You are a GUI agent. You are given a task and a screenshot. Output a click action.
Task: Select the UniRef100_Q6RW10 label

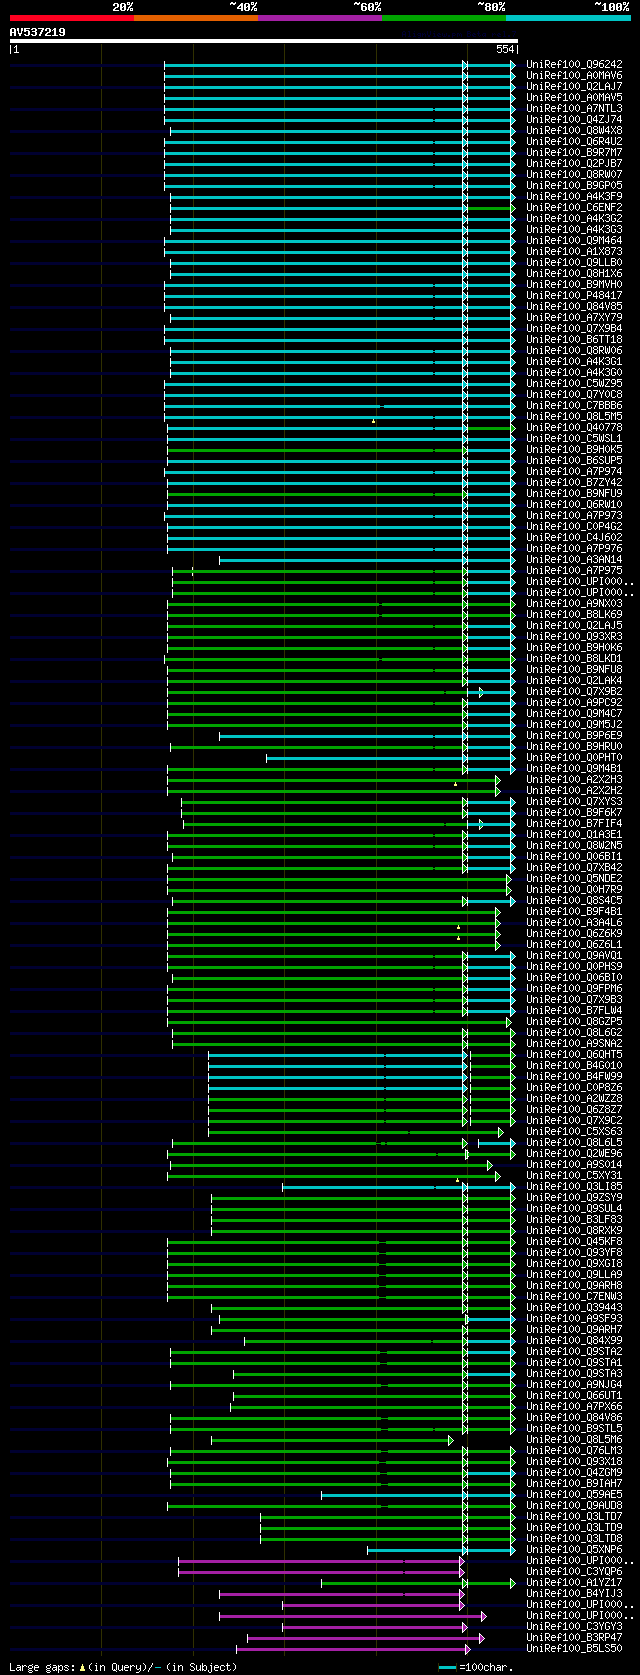coord(574,505)
